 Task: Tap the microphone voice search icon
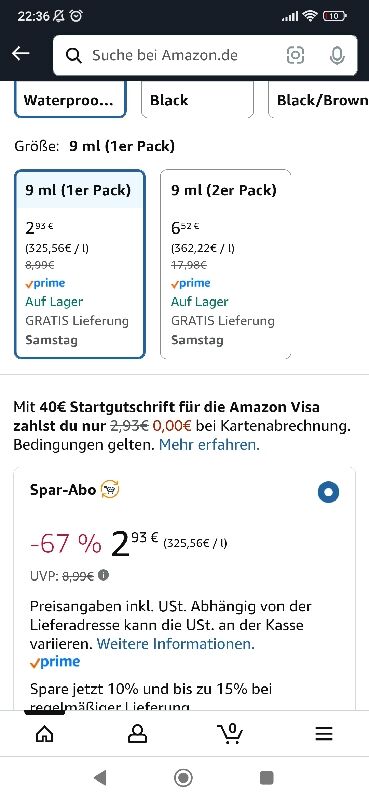click(x=337, y=55)
